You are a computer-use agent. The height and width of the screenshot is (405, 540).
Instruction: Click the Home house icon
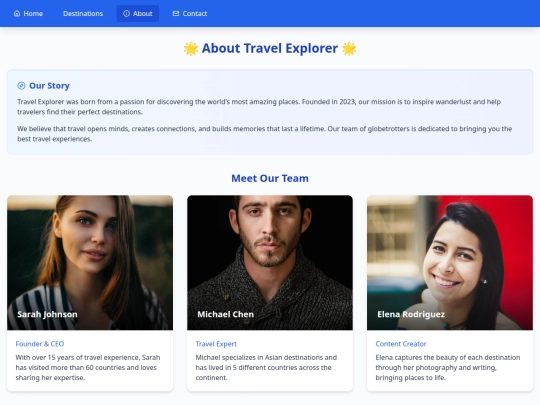[17, 13]
